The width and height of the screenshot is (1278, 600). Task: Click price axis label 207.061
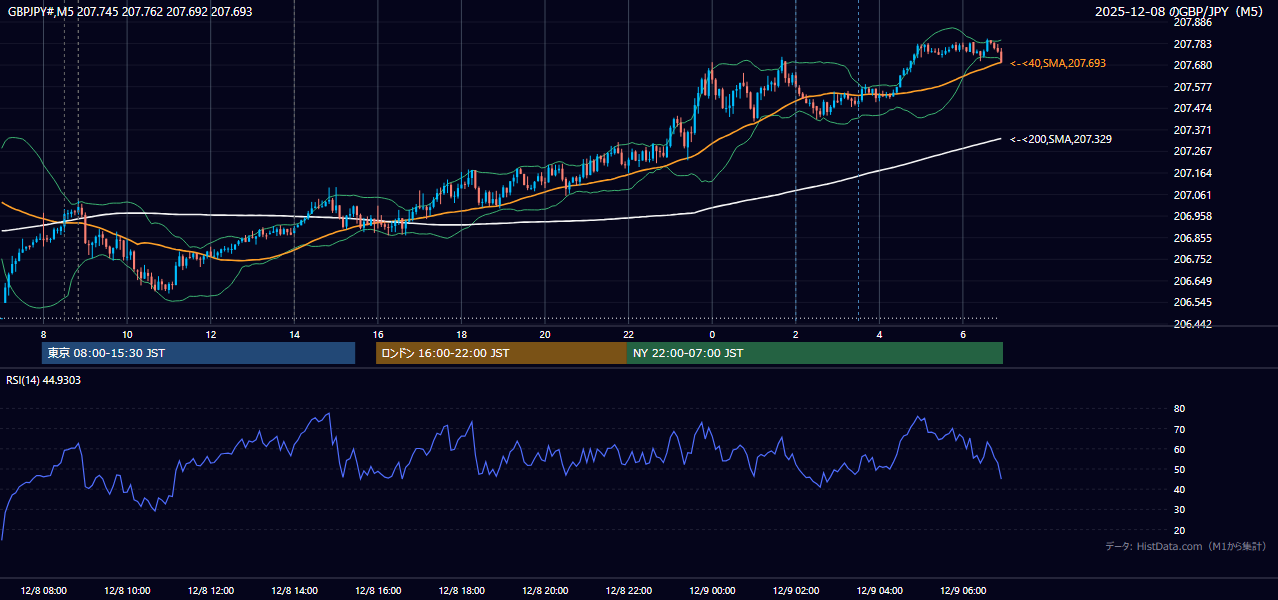(x=1192, y=195)
